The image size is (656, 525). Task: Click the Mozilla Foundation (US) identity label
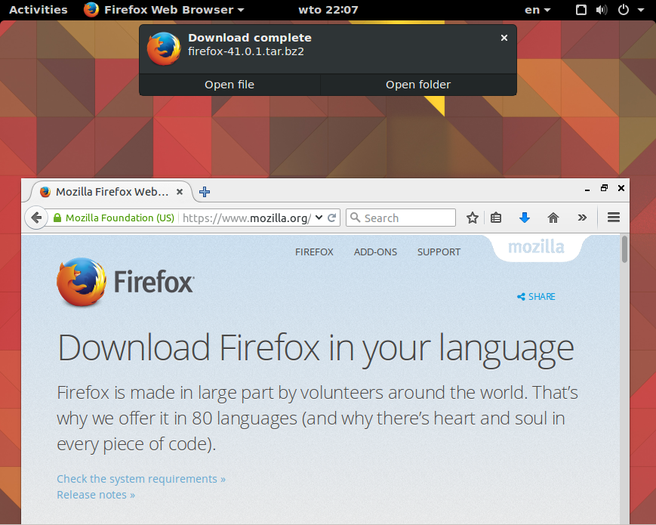[x=120, y=218]
